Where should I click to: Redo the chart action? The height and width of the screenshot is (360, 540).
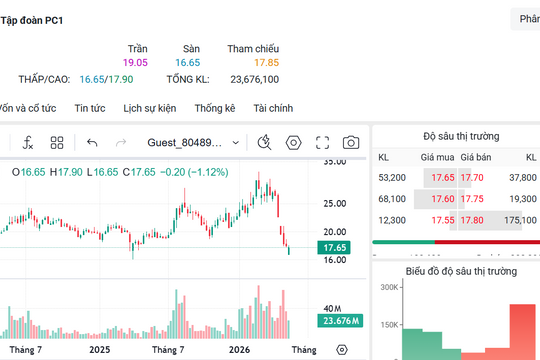click(121, 143)
